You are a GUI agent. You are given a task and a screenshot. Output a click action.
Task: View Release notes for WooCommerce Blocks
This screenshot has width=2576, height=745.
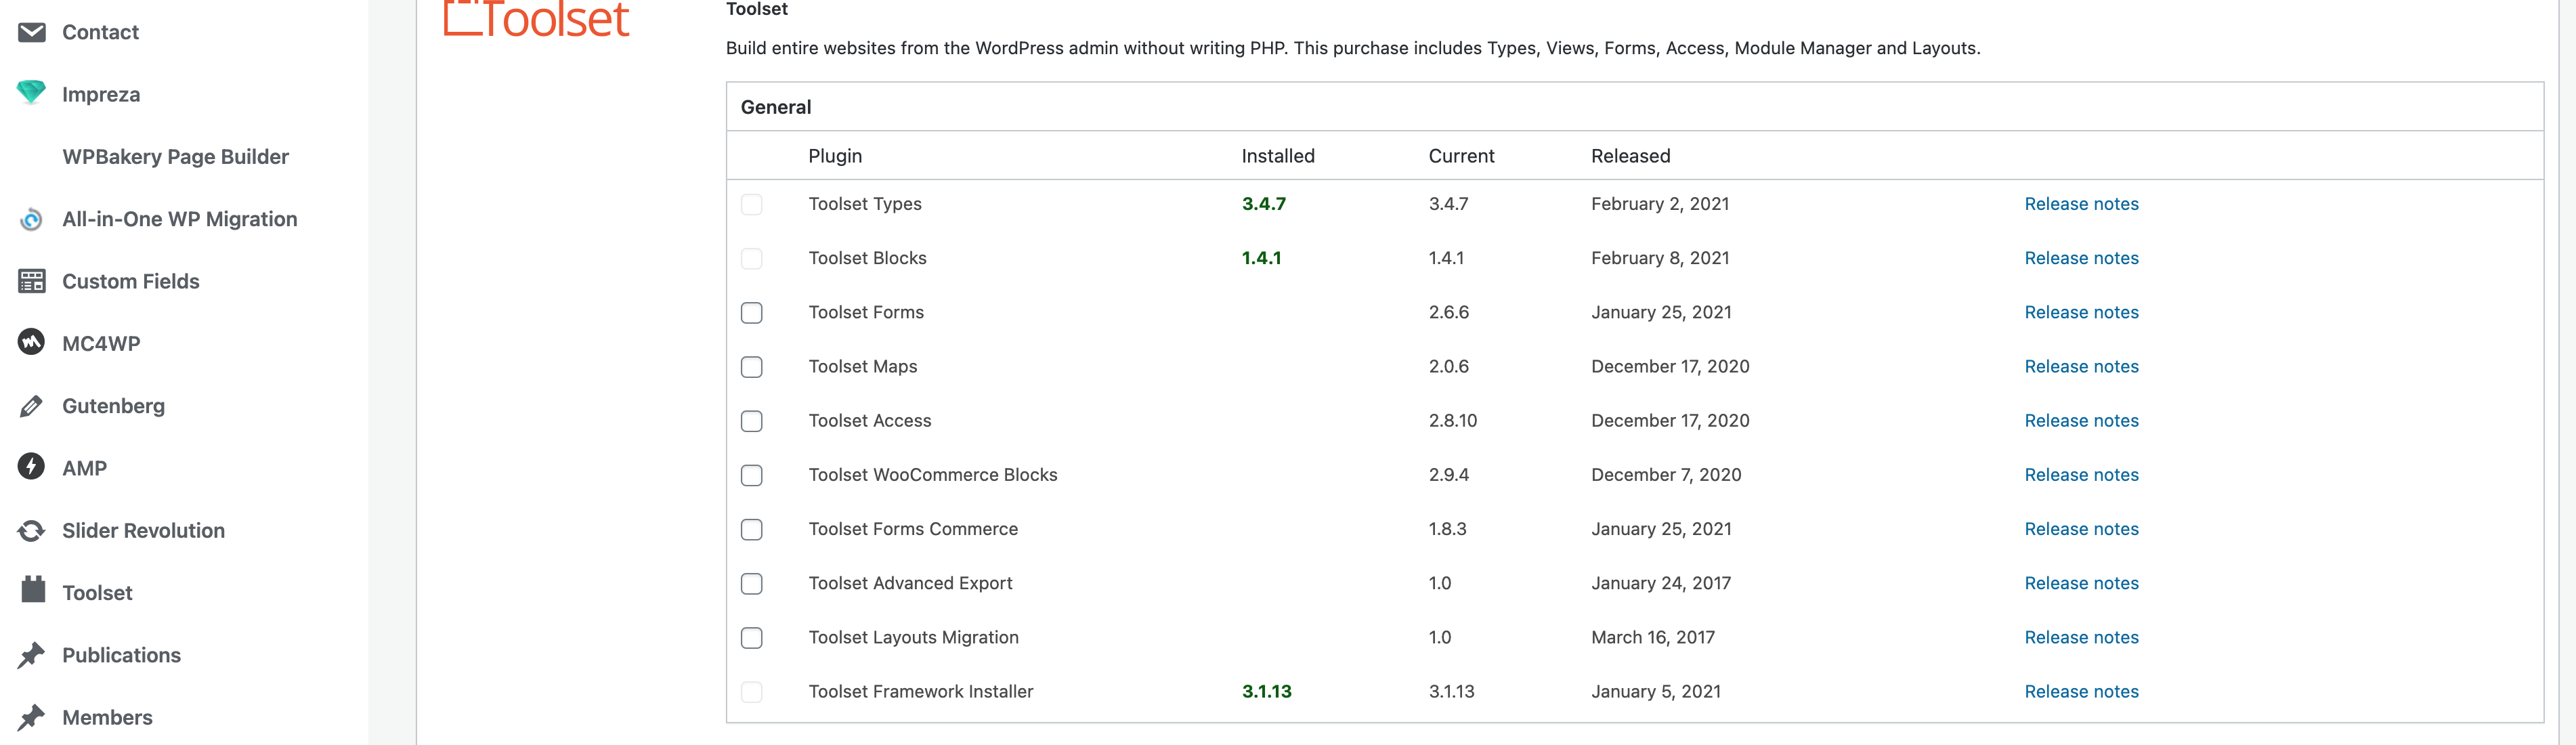(2081, 474)
